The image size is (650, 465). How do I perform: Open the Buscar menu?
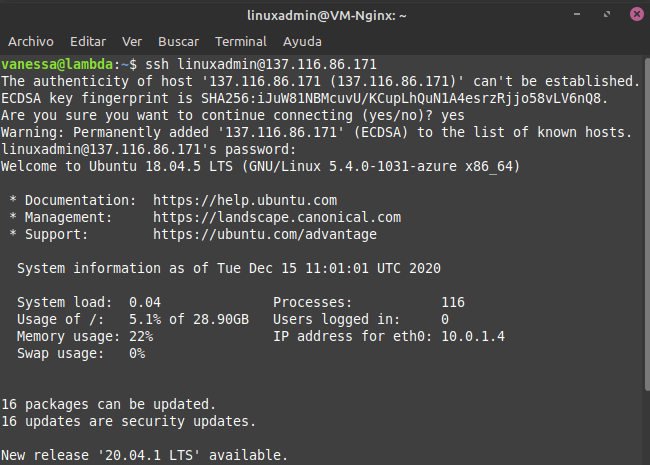pos(178,41)
